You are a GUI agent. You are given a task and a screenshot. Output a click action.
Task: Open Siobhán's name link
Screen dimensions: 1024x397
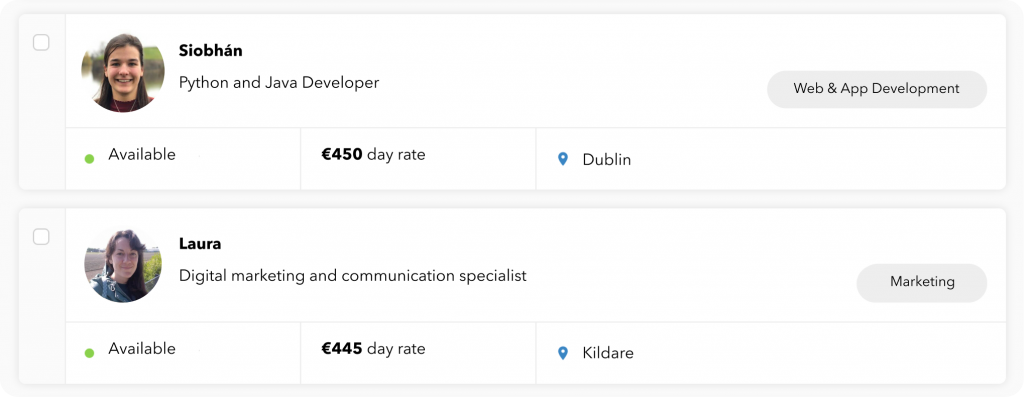(x=210, y=50)
